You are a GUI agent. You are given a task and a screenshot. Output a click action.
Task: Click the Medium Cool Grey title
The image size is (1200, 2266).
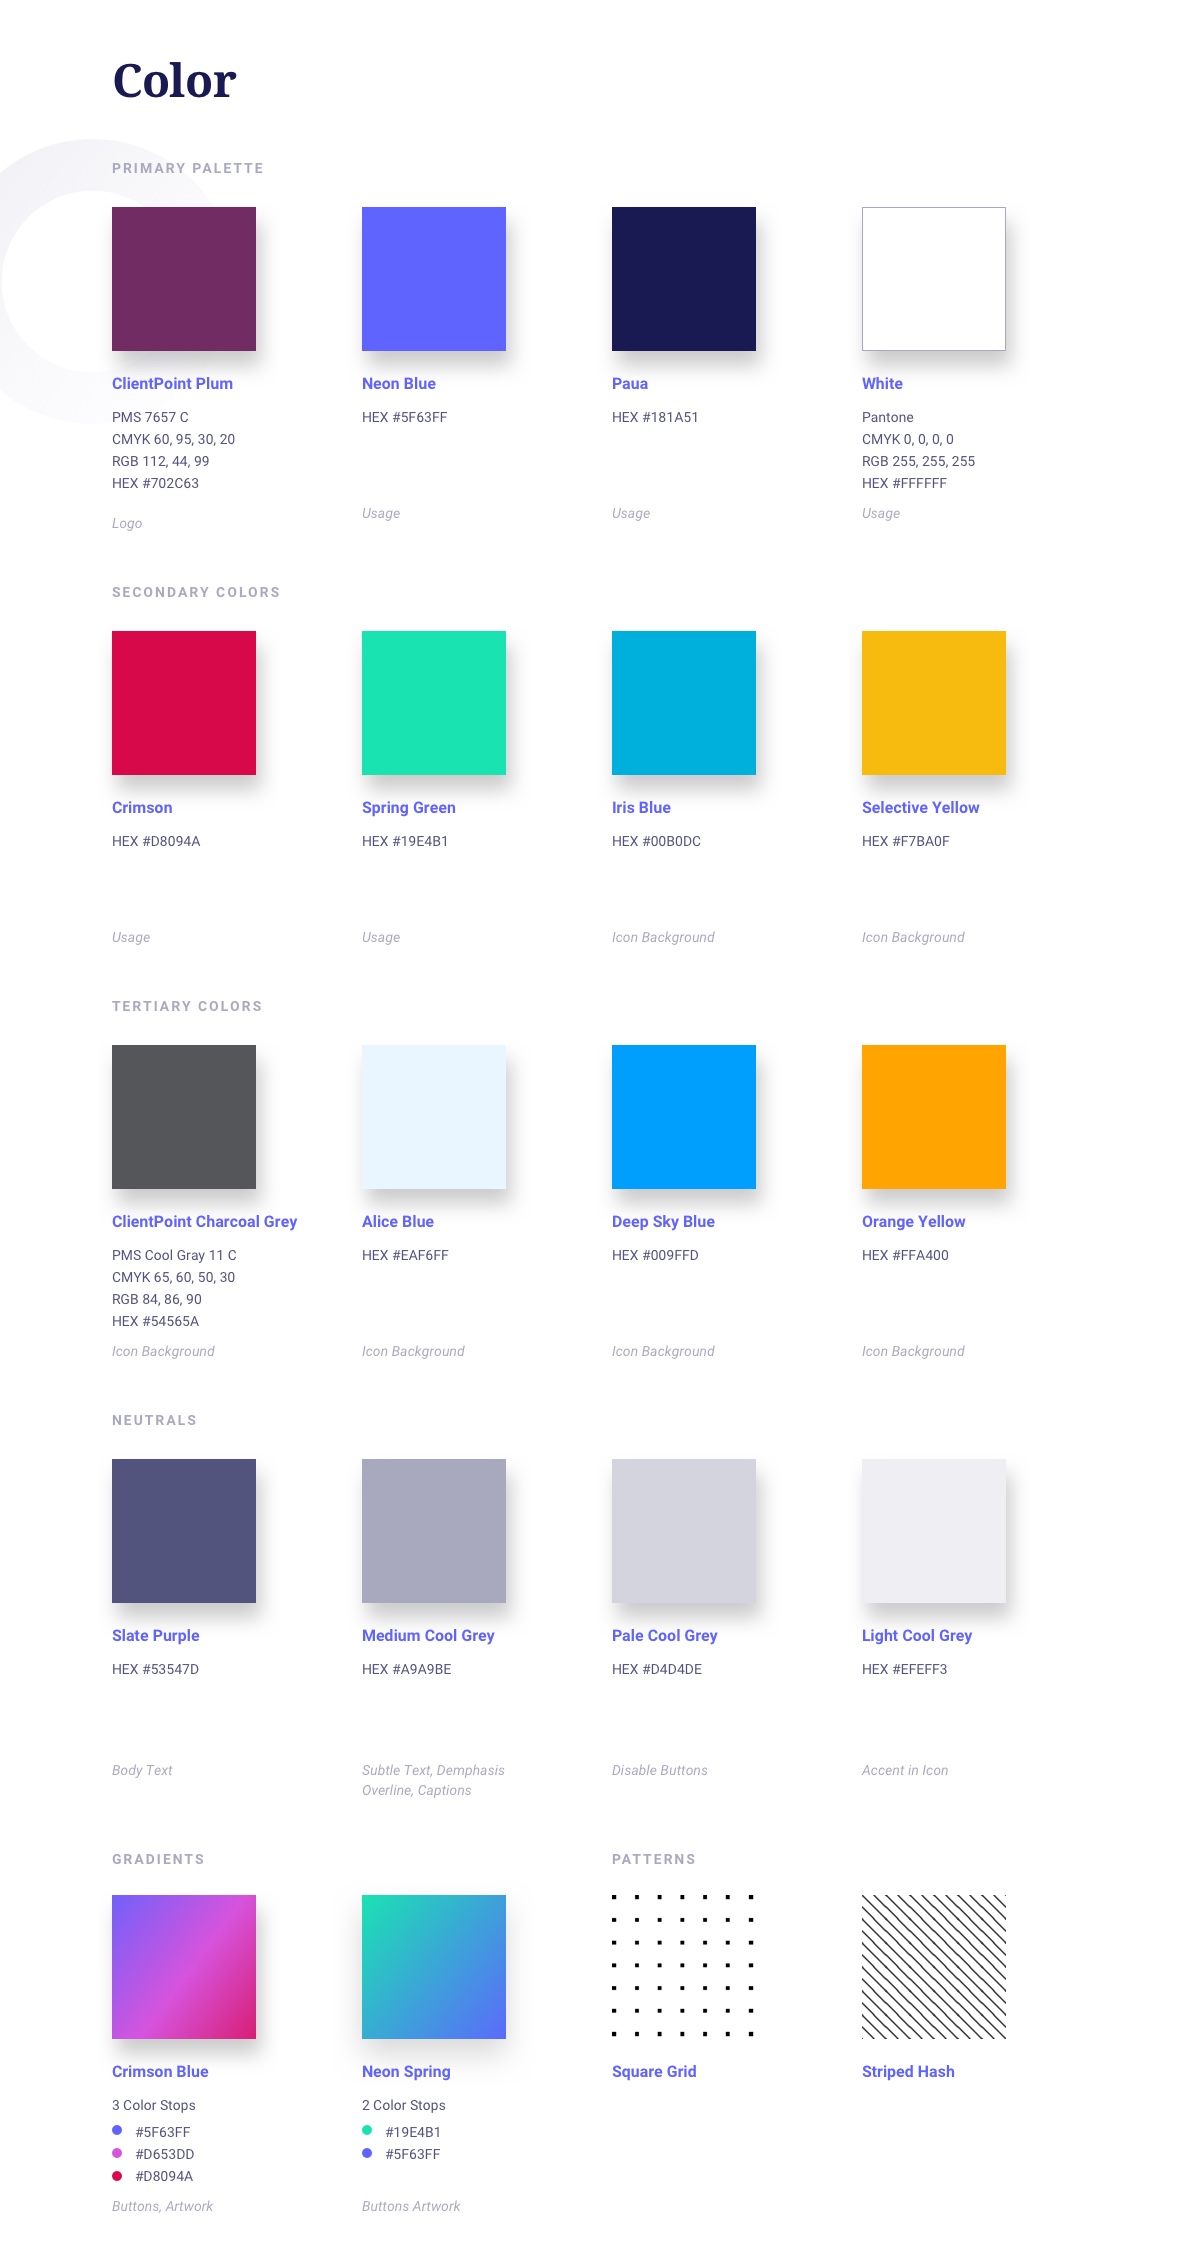click(428, 1636)
